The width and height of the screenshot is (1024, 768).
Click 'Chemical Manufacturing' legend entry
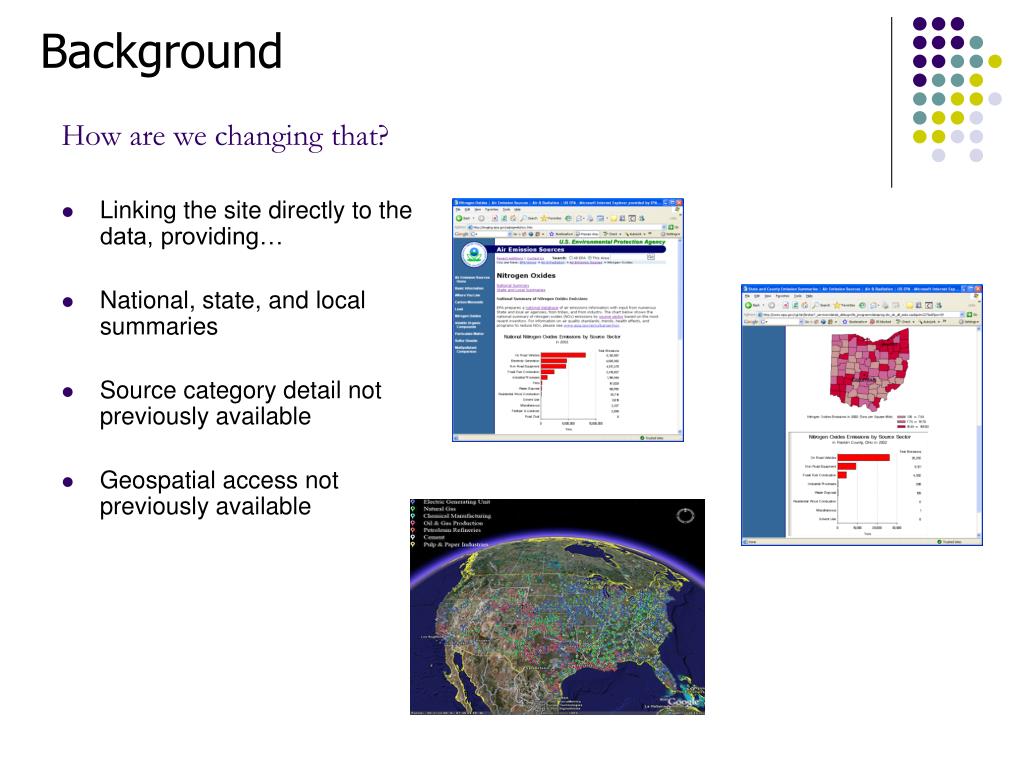pyautogui.click(x=456, y=516)
